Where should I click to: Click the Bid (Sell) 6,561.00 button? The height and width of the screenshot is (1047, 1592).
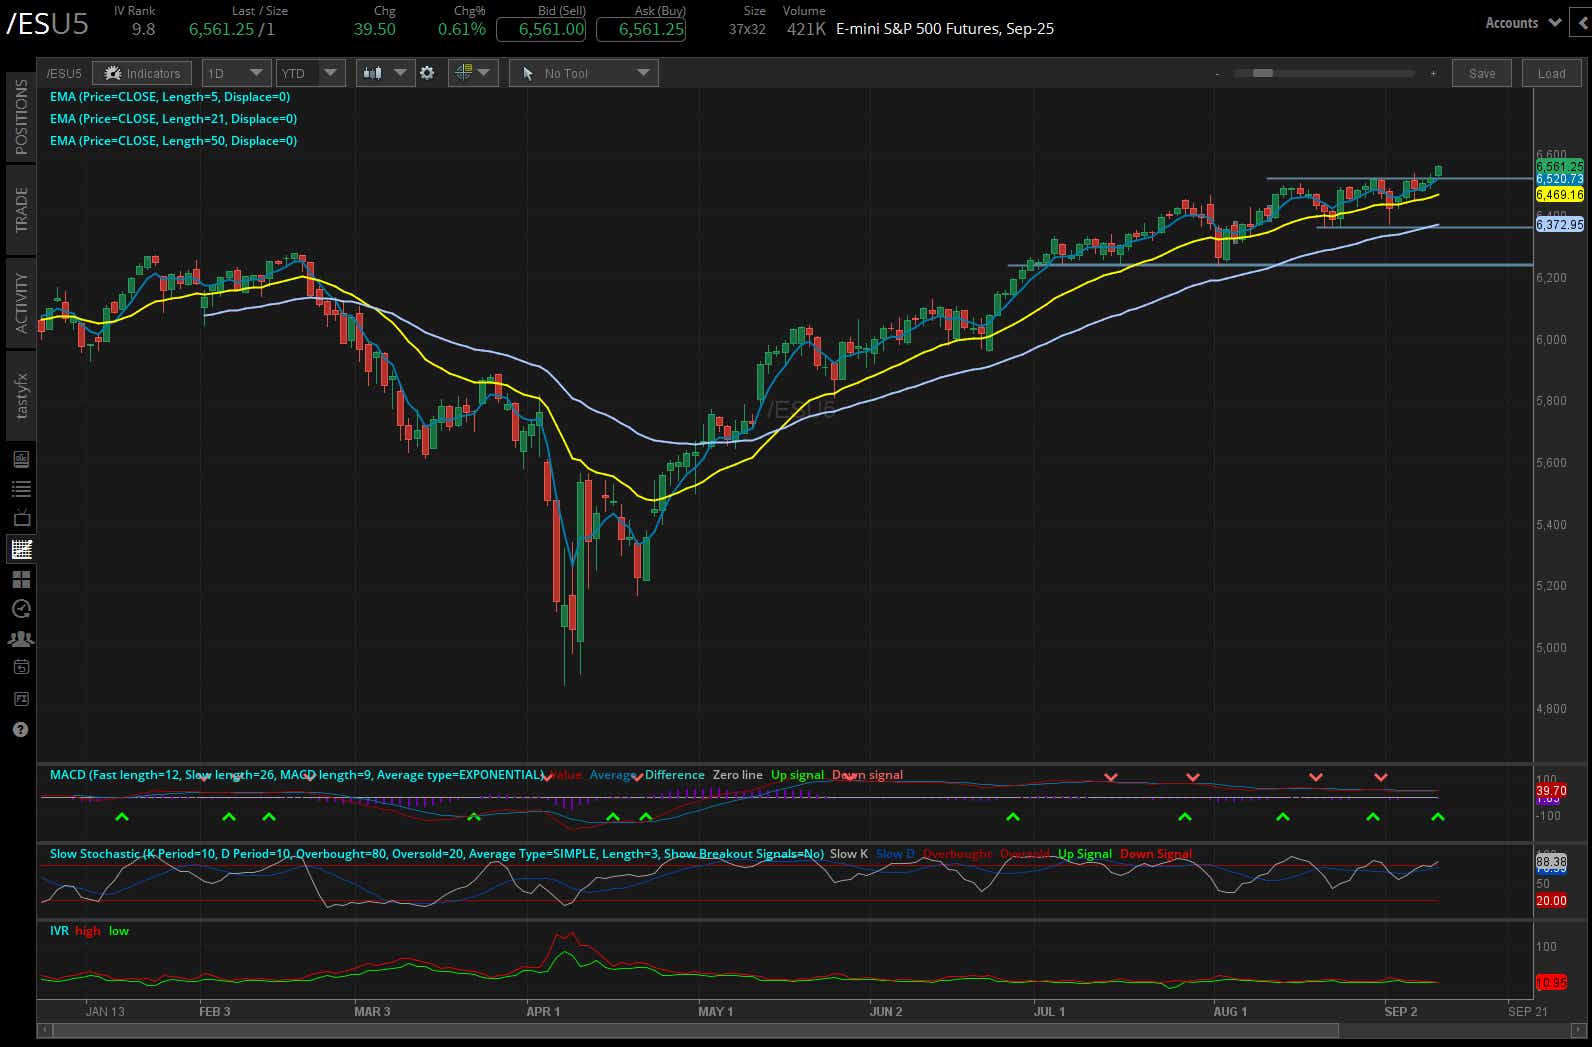pos(541,29)
